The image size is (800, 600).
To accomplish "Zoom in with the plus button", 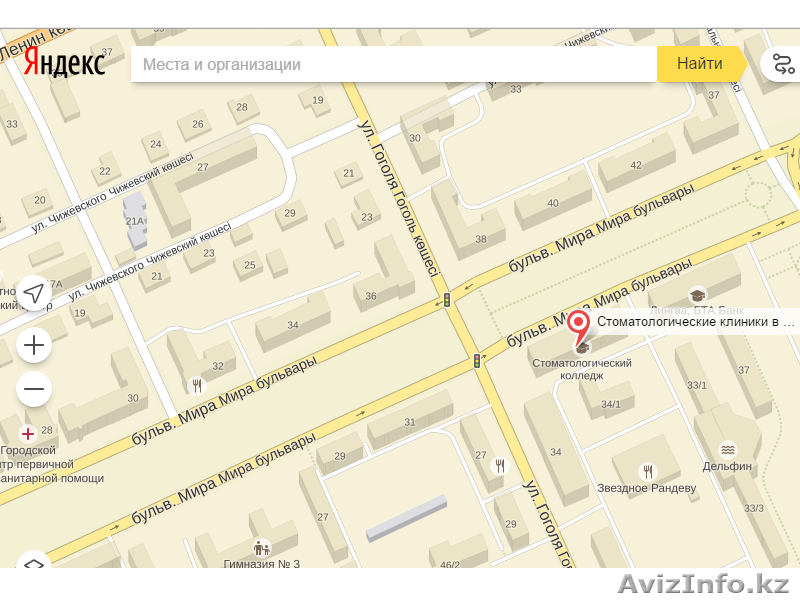I will click(34, 345).
